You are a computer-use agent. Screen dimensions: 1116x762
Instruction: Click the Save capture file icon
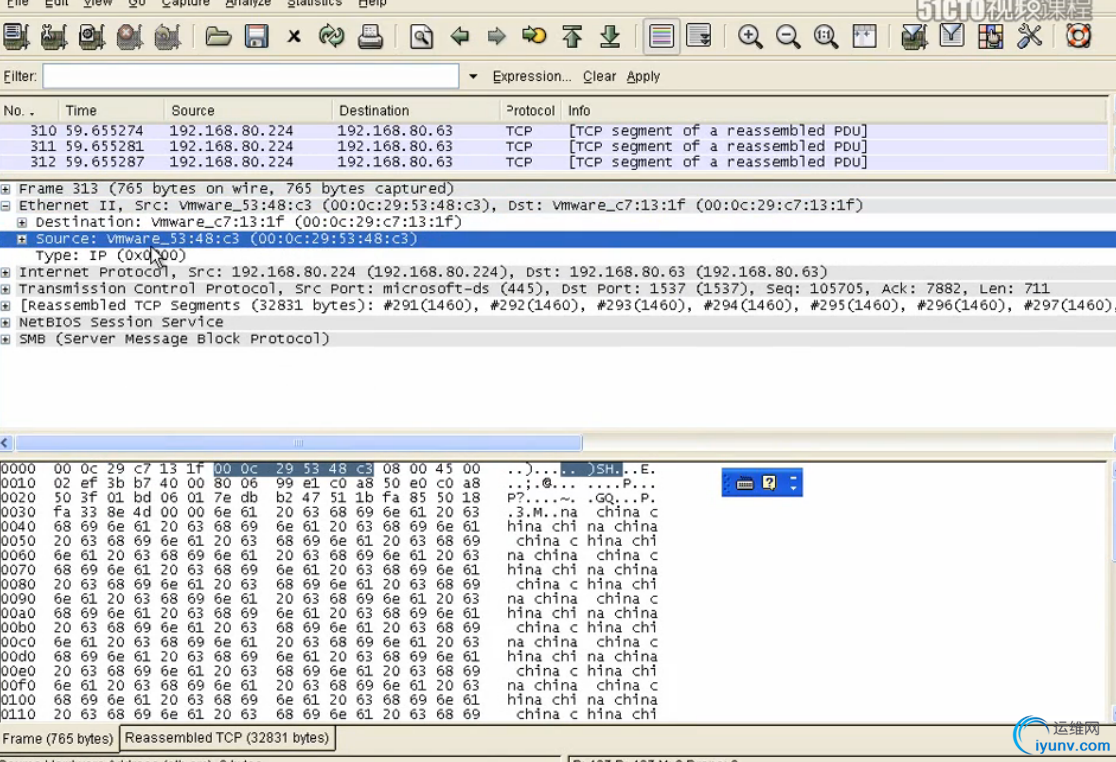pos(257,37)
